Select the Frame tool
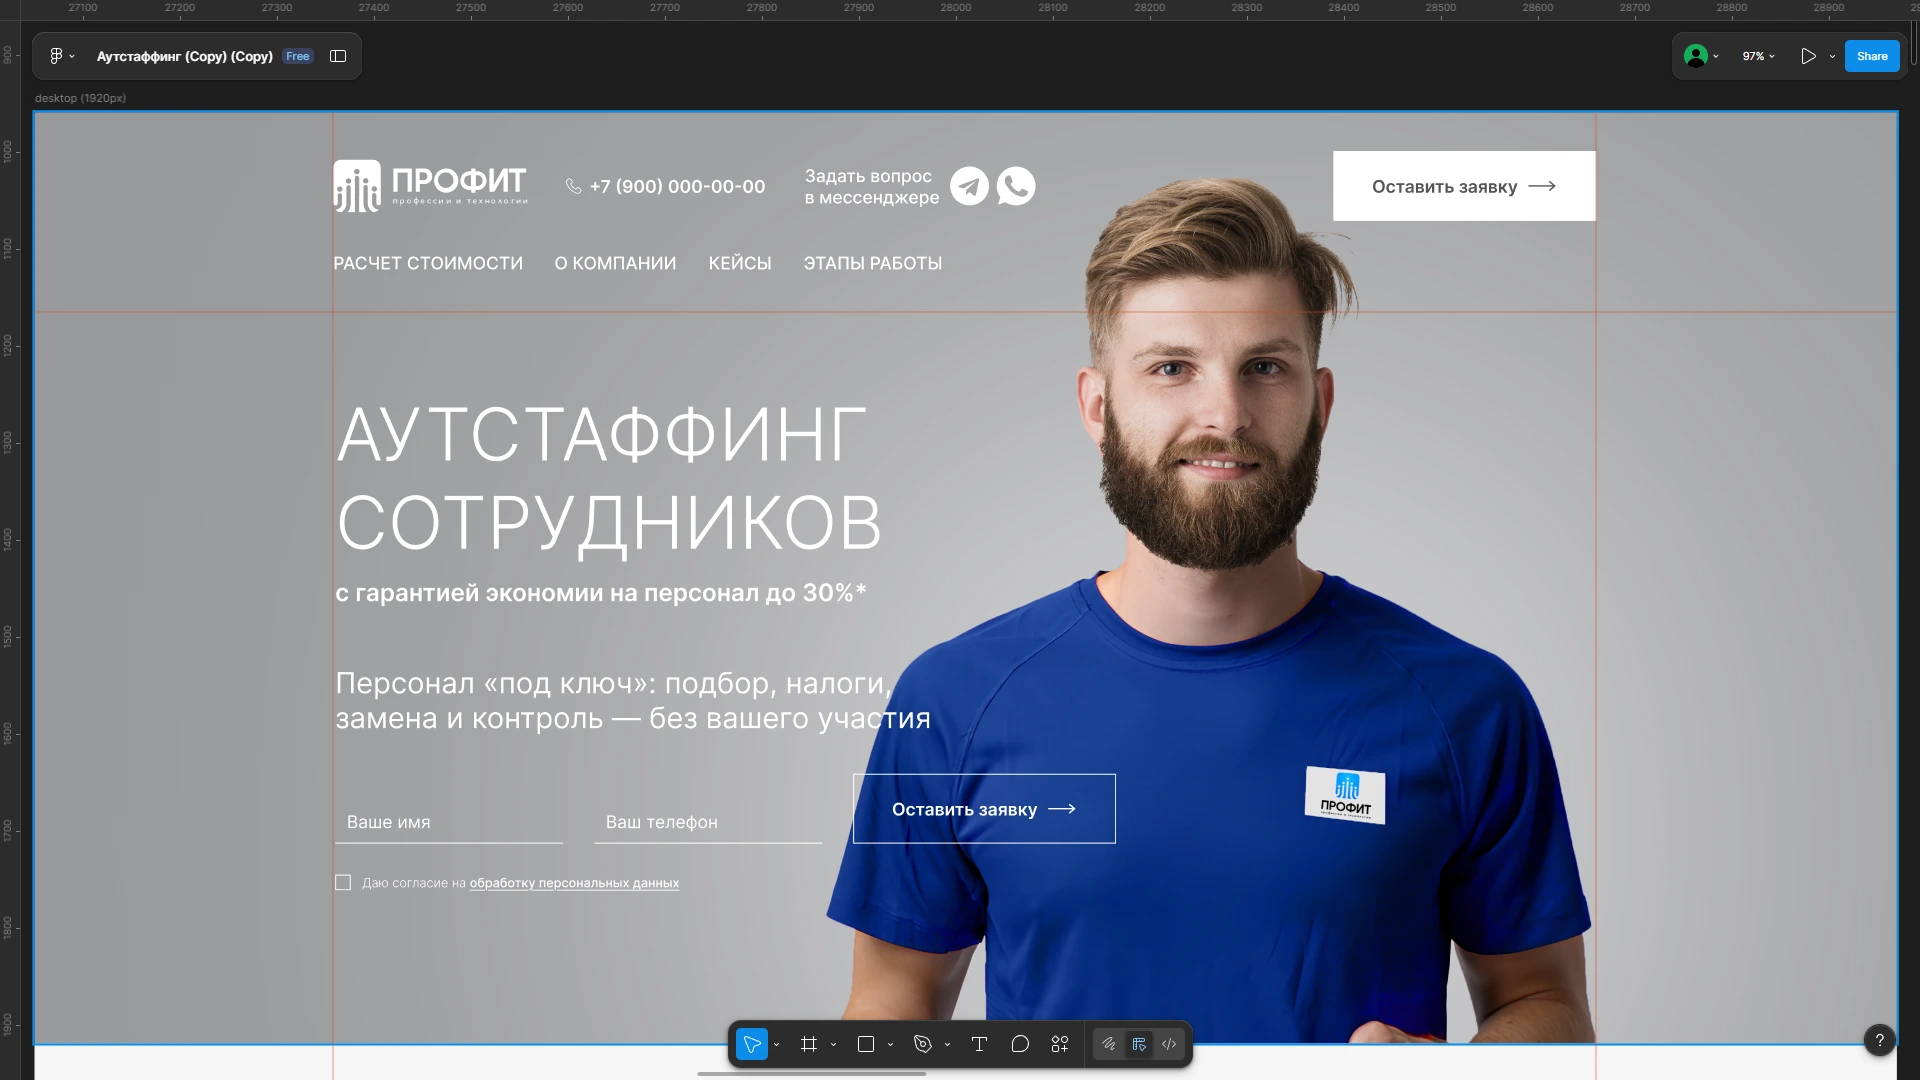 coord(809,1044)
